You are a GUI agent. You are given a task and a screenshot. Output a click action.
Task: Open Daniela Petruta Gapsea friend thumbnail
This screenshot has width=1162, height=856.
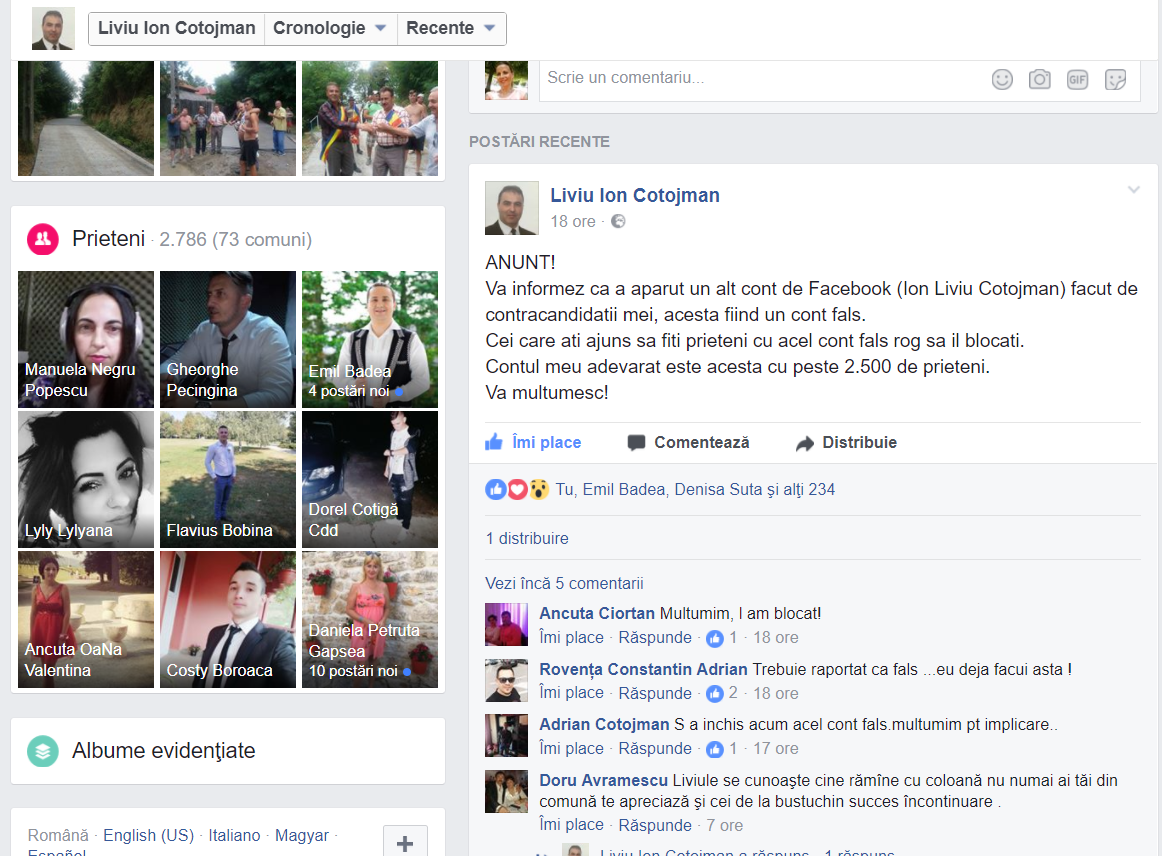pyautogui.click(x=370, y=620)
